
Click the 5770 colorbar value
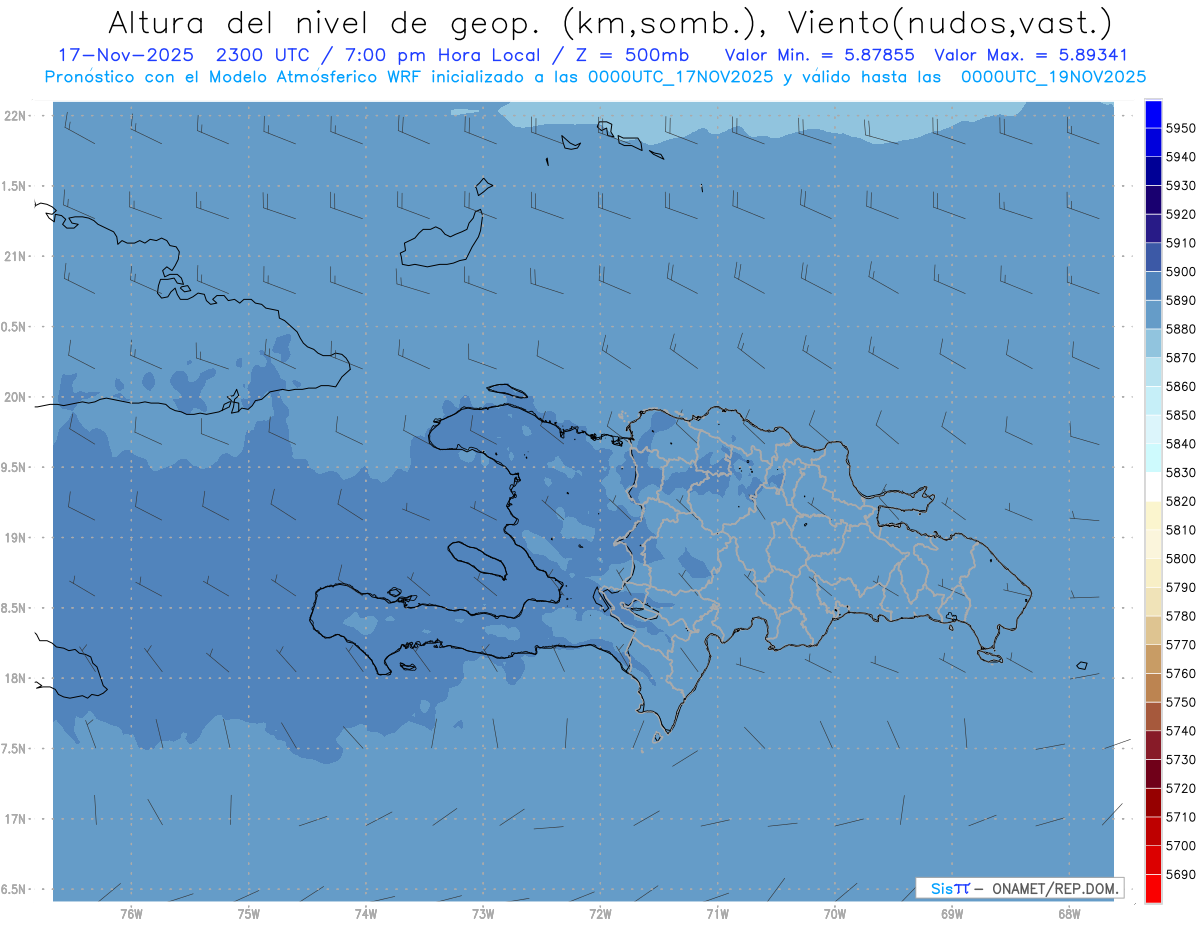pyautogui.click(x=1181, y=645)
